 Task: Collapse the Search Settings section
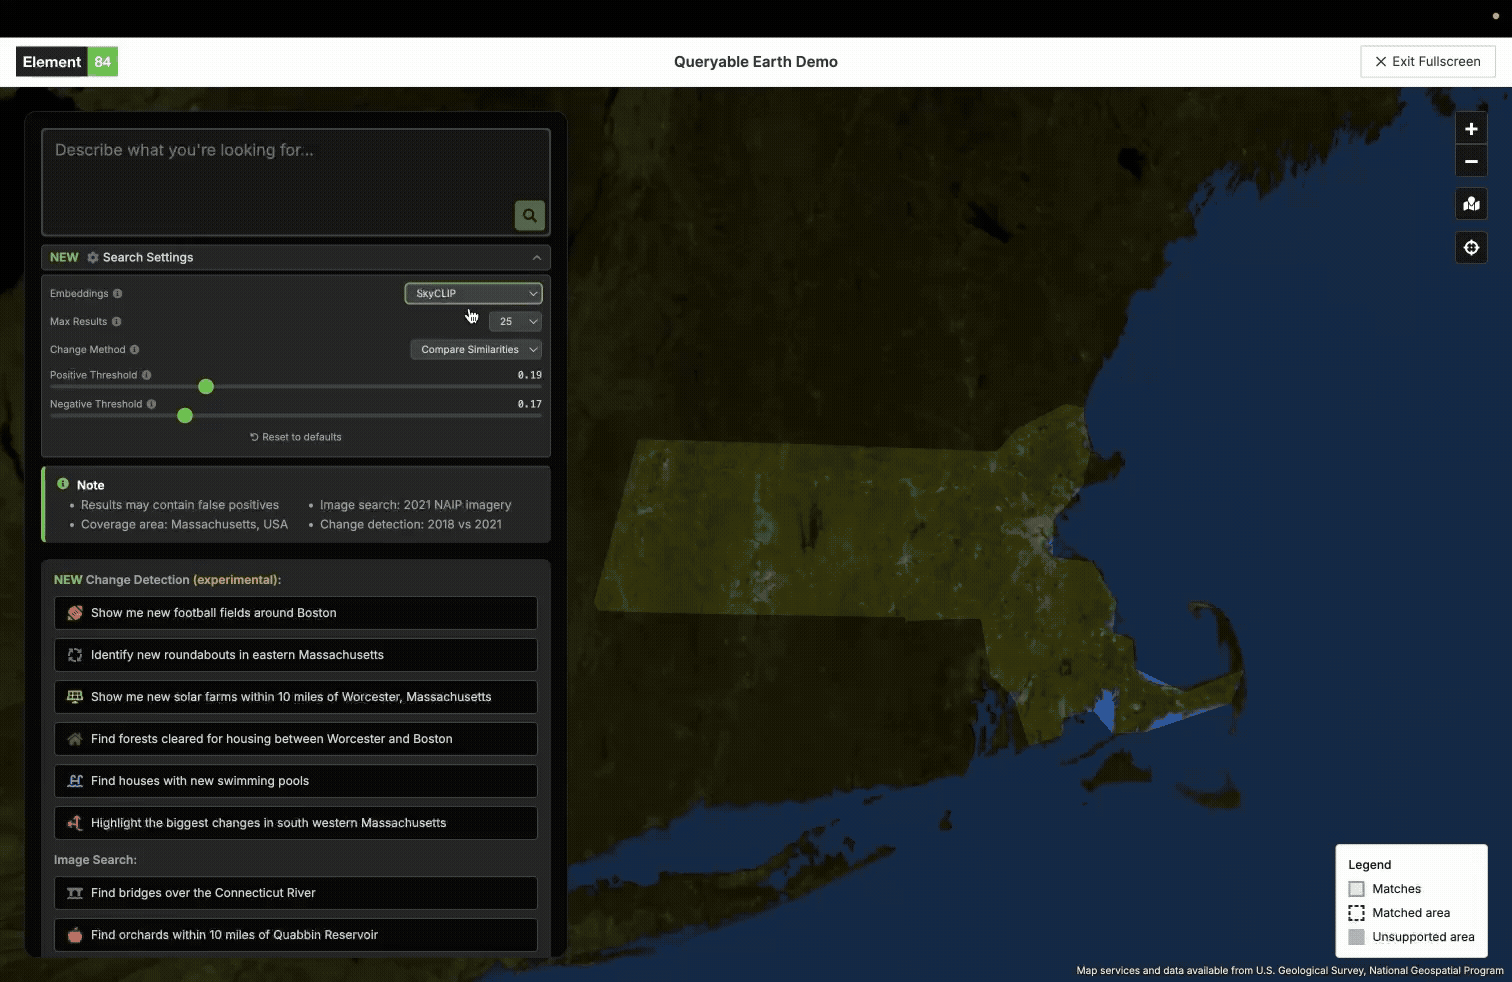pyautogui.click(x=536, y=258)
